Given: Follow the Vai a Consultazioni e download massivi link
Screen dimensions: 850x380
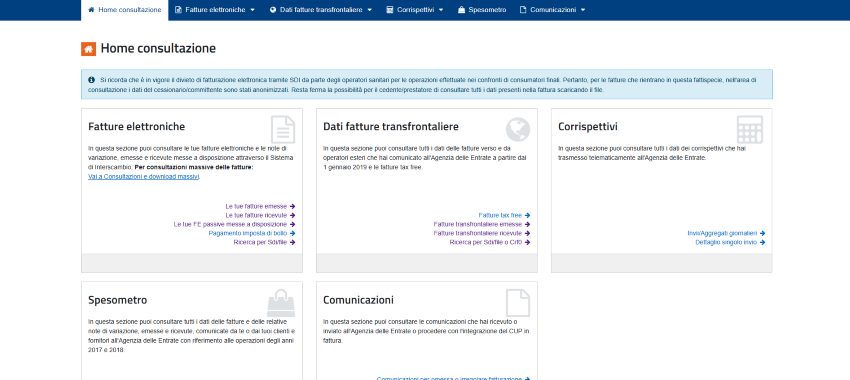Looking at the screenshot, I should (x=144, y=177).
